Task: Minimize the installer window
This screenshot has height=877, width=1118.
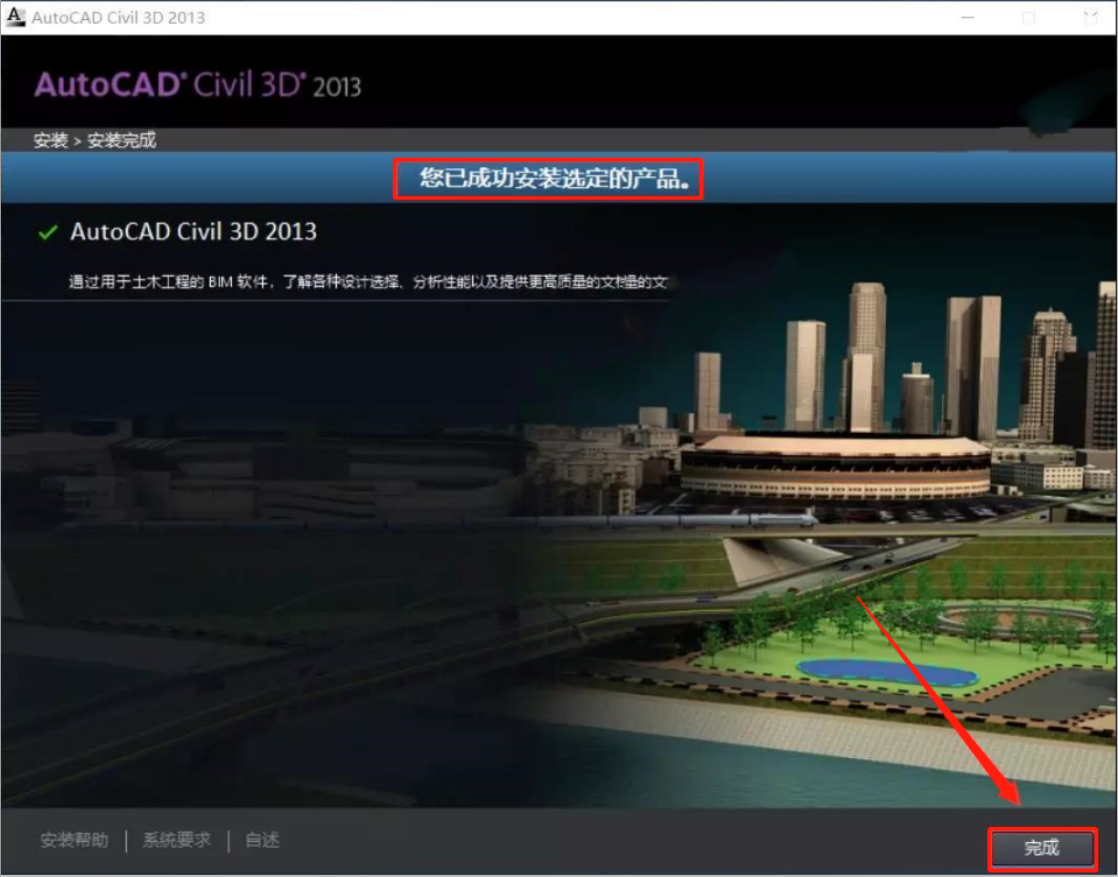Action: 967,18
